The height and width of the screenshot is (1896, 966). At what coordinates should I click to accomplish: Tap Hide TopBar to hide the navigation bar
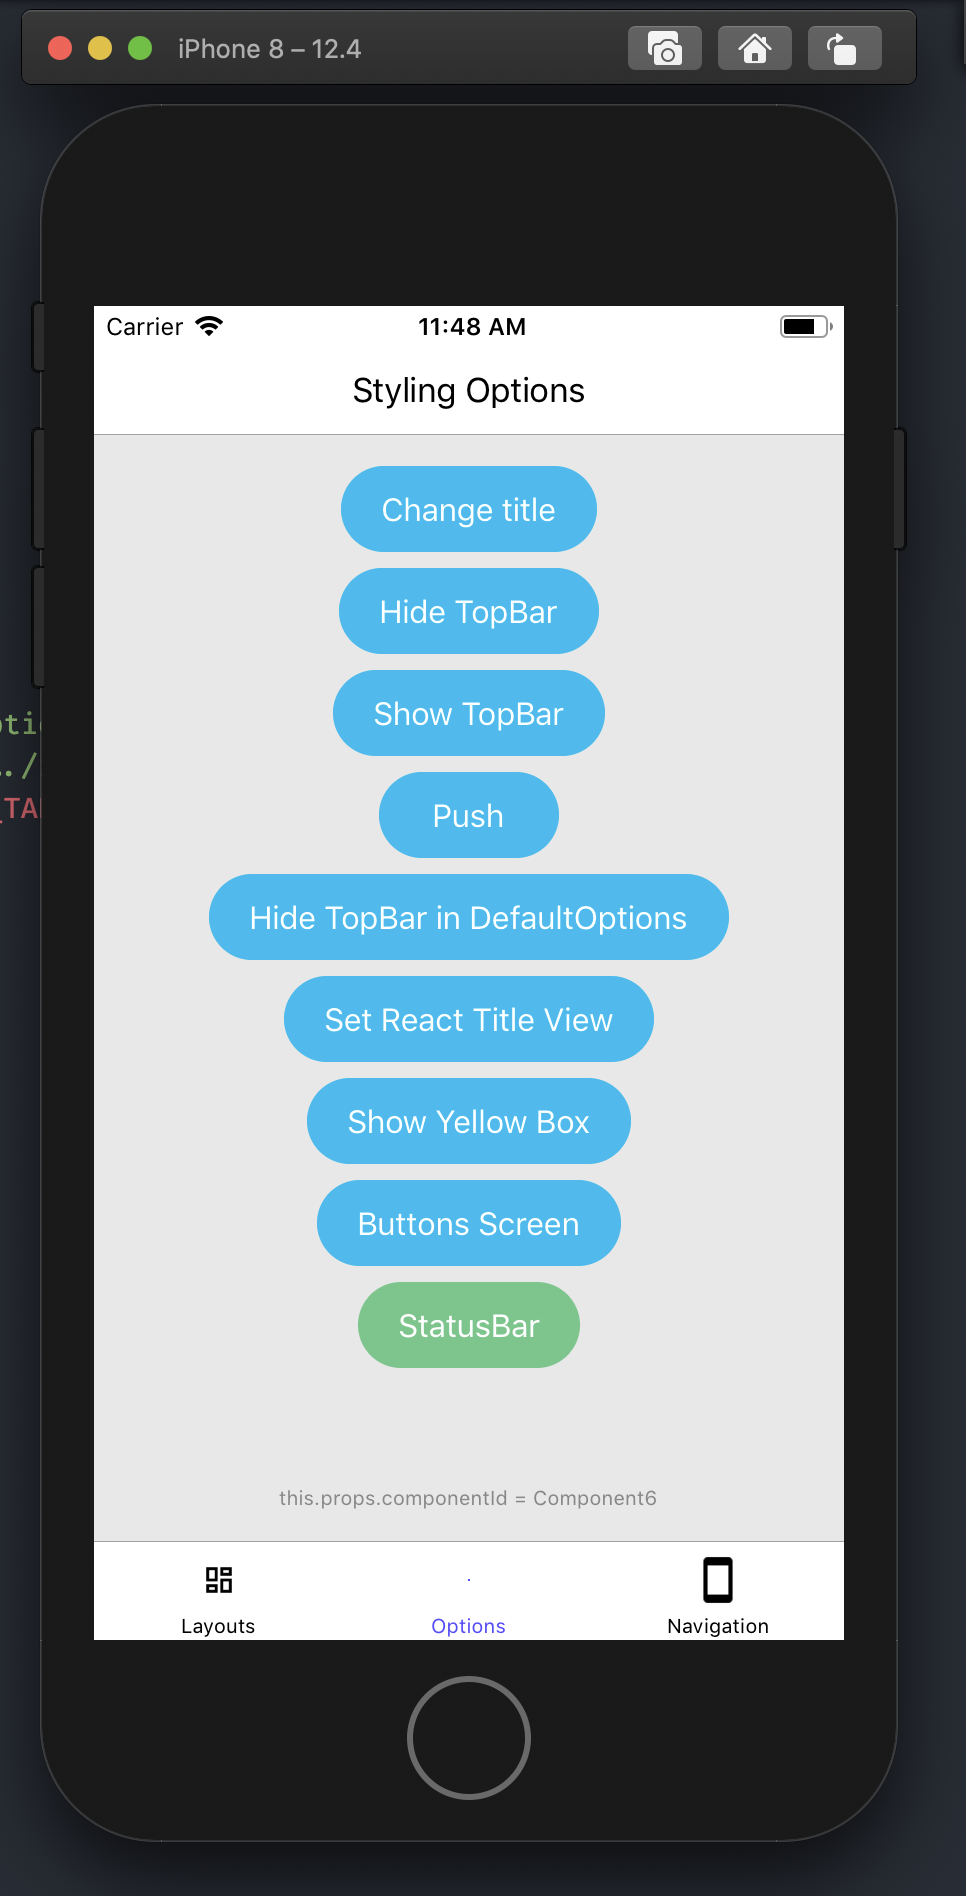[468, 611]
